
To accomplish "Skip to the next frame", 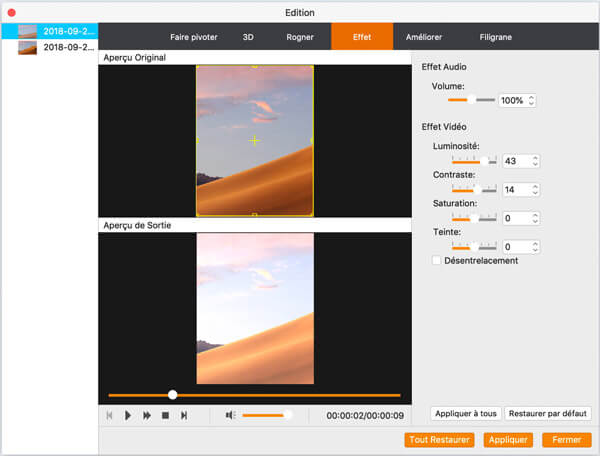I will click(x=184, y=415).
